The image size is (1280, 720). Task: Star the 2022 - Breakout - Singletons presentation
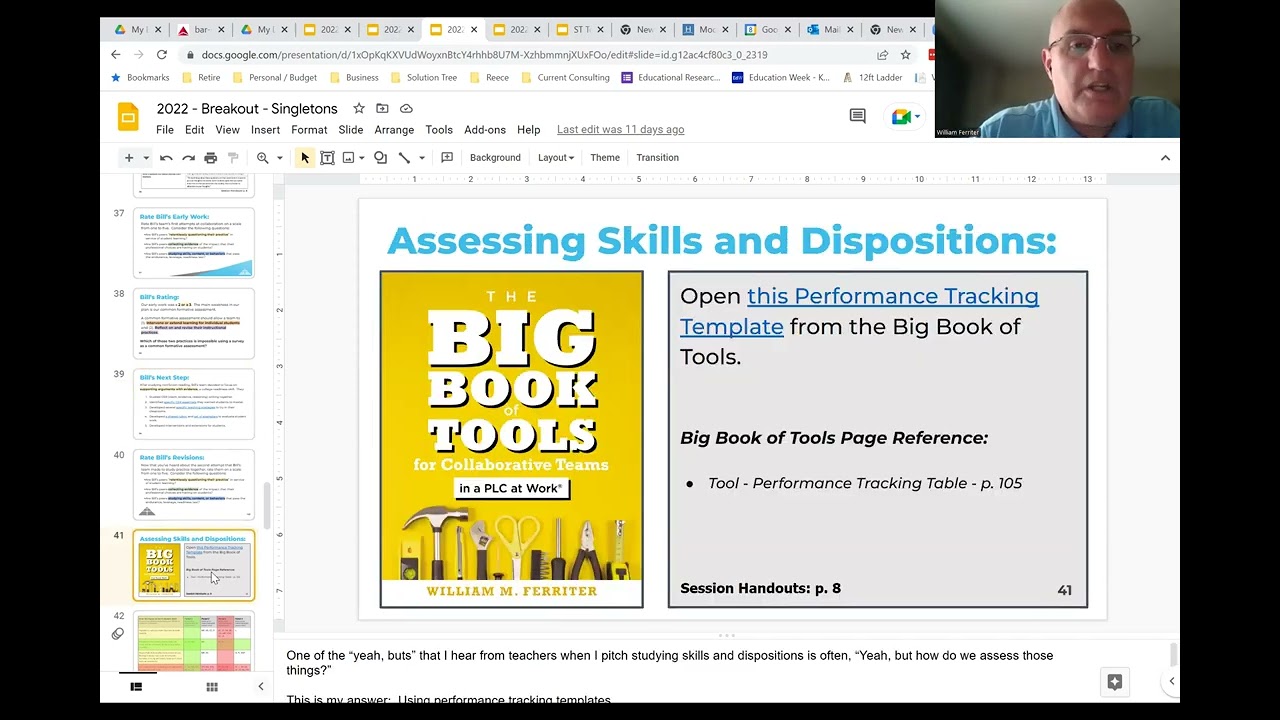coord(358,108)
